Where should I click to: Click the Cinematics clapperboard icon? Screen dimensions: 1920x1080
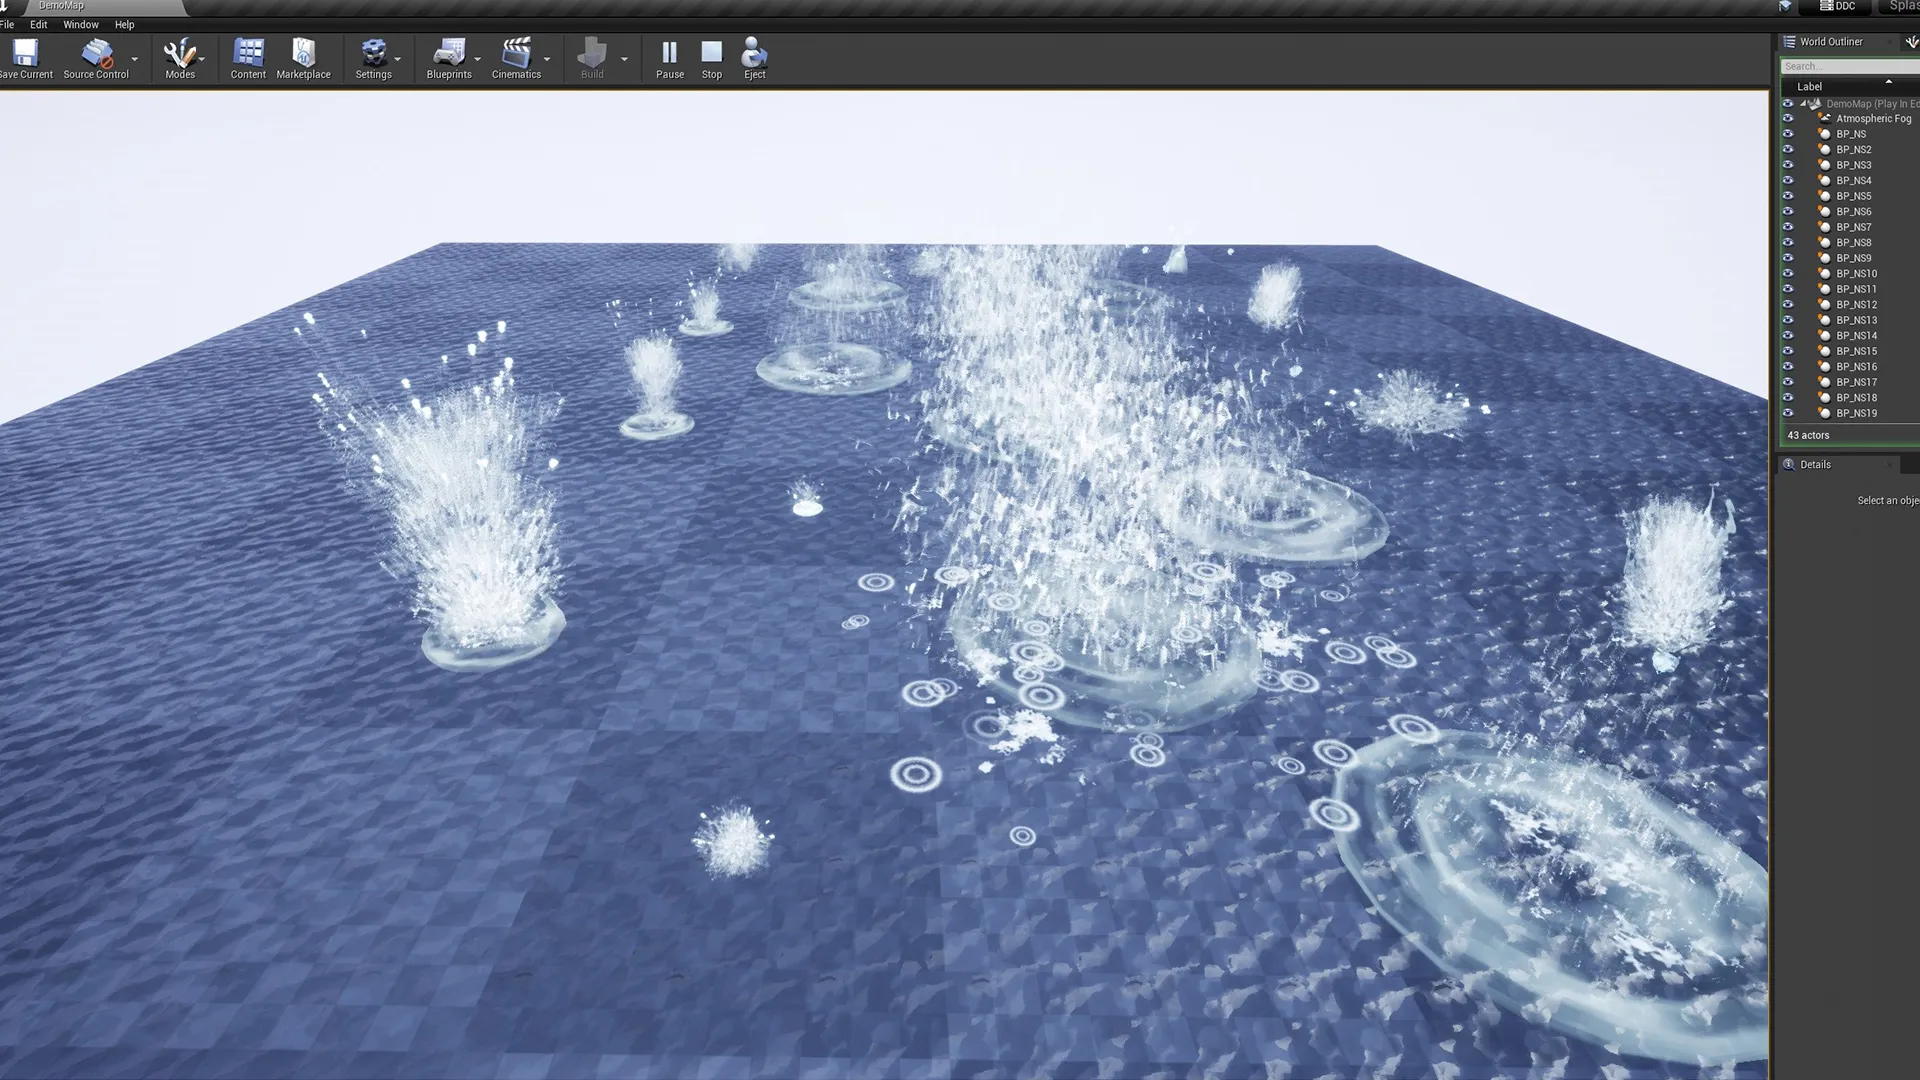coord(516,53)
